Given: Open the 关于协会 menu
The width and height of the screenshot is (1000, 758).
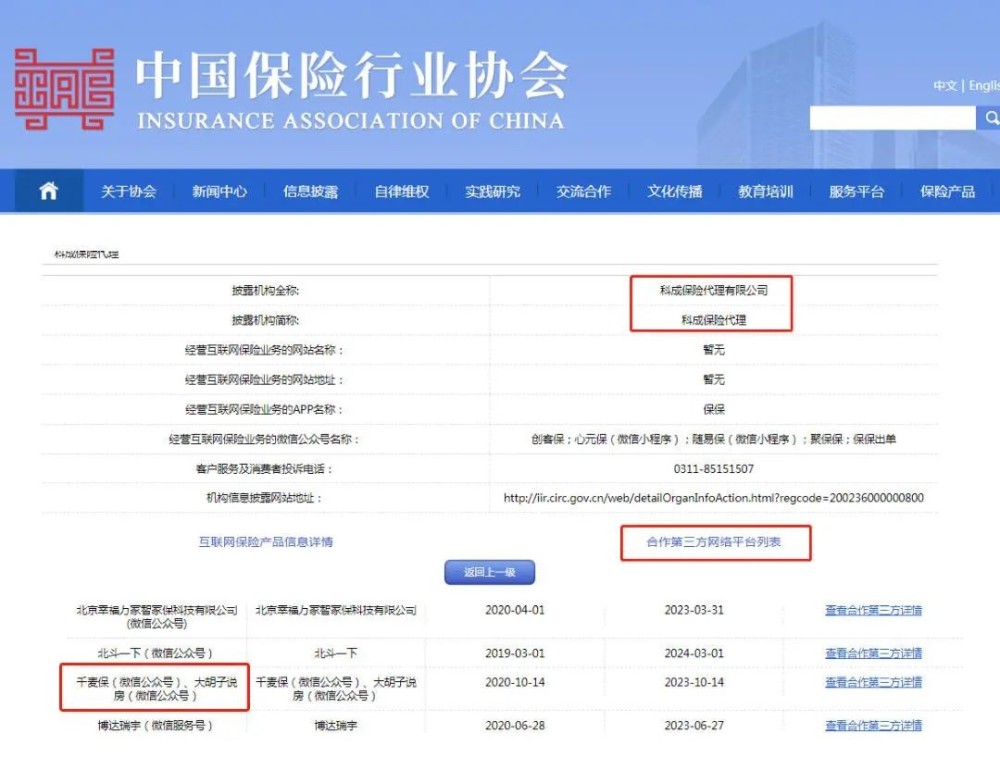Looking at the screenshot, I should click(x=128, y=191).
